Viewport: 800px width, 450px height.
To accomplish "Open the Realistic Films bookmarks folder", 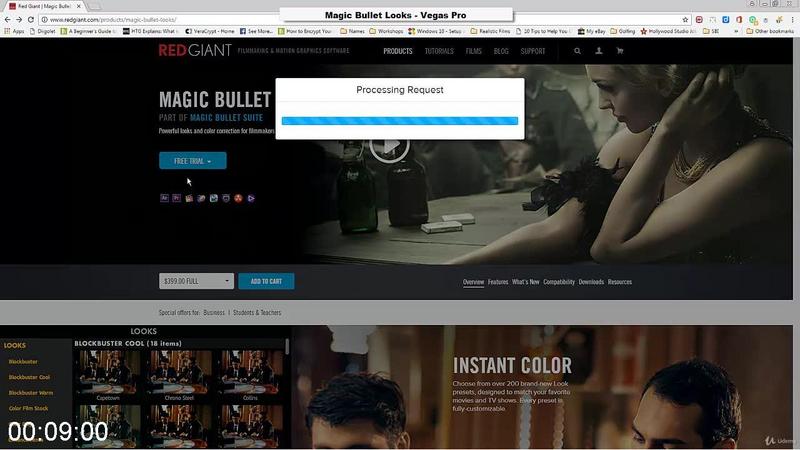I will point(490,31).
